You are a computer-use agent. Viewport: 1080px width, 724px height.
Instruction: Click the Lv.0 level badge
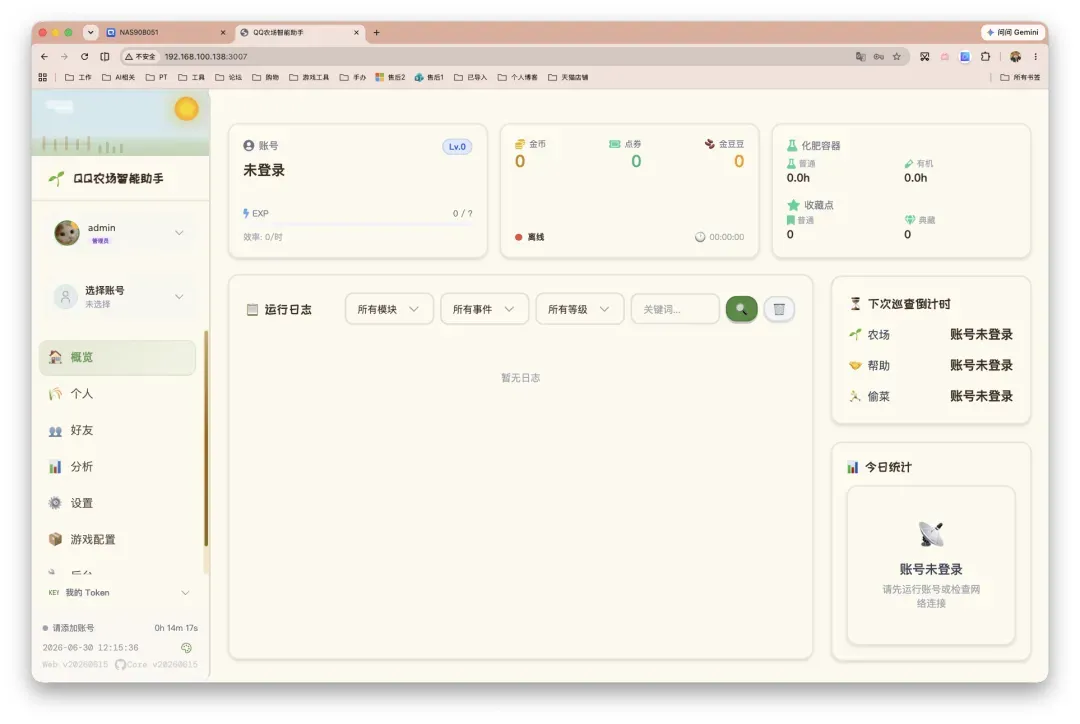457,146
